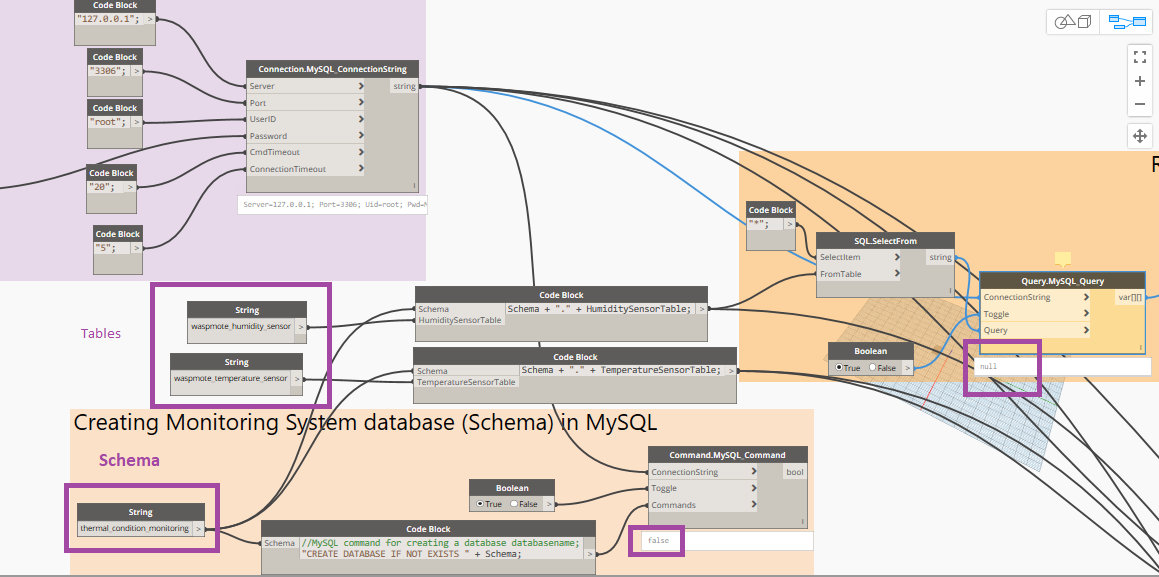The image size is (1159, 577).
Task: Click the zoom to fit icon
Action: pos(1140,57)
